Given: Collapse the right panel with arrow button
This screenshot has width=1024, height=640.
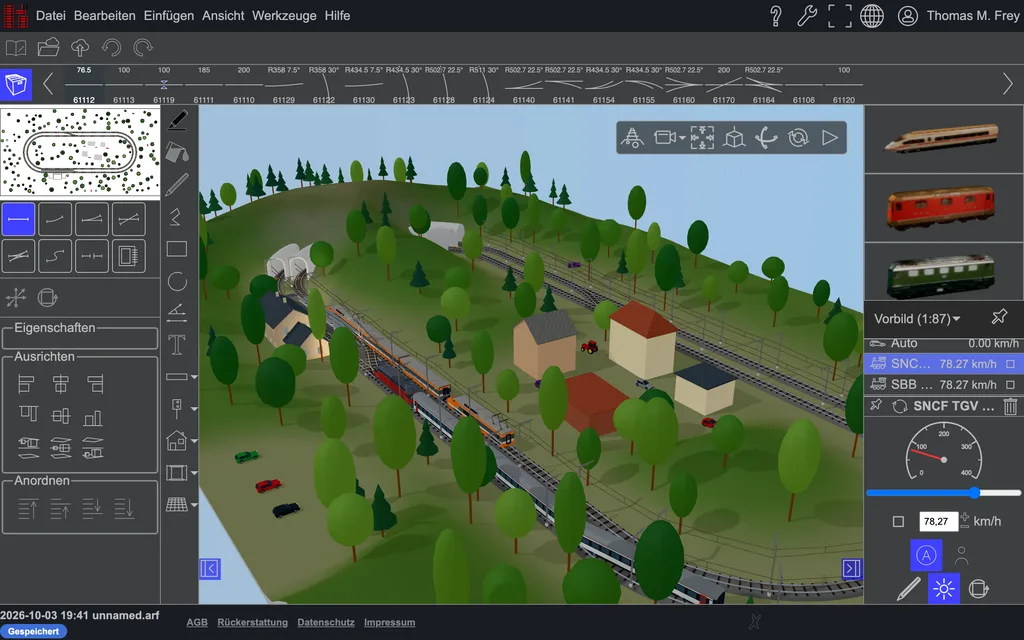Looking at the screenshot, I should coord(852,569).
